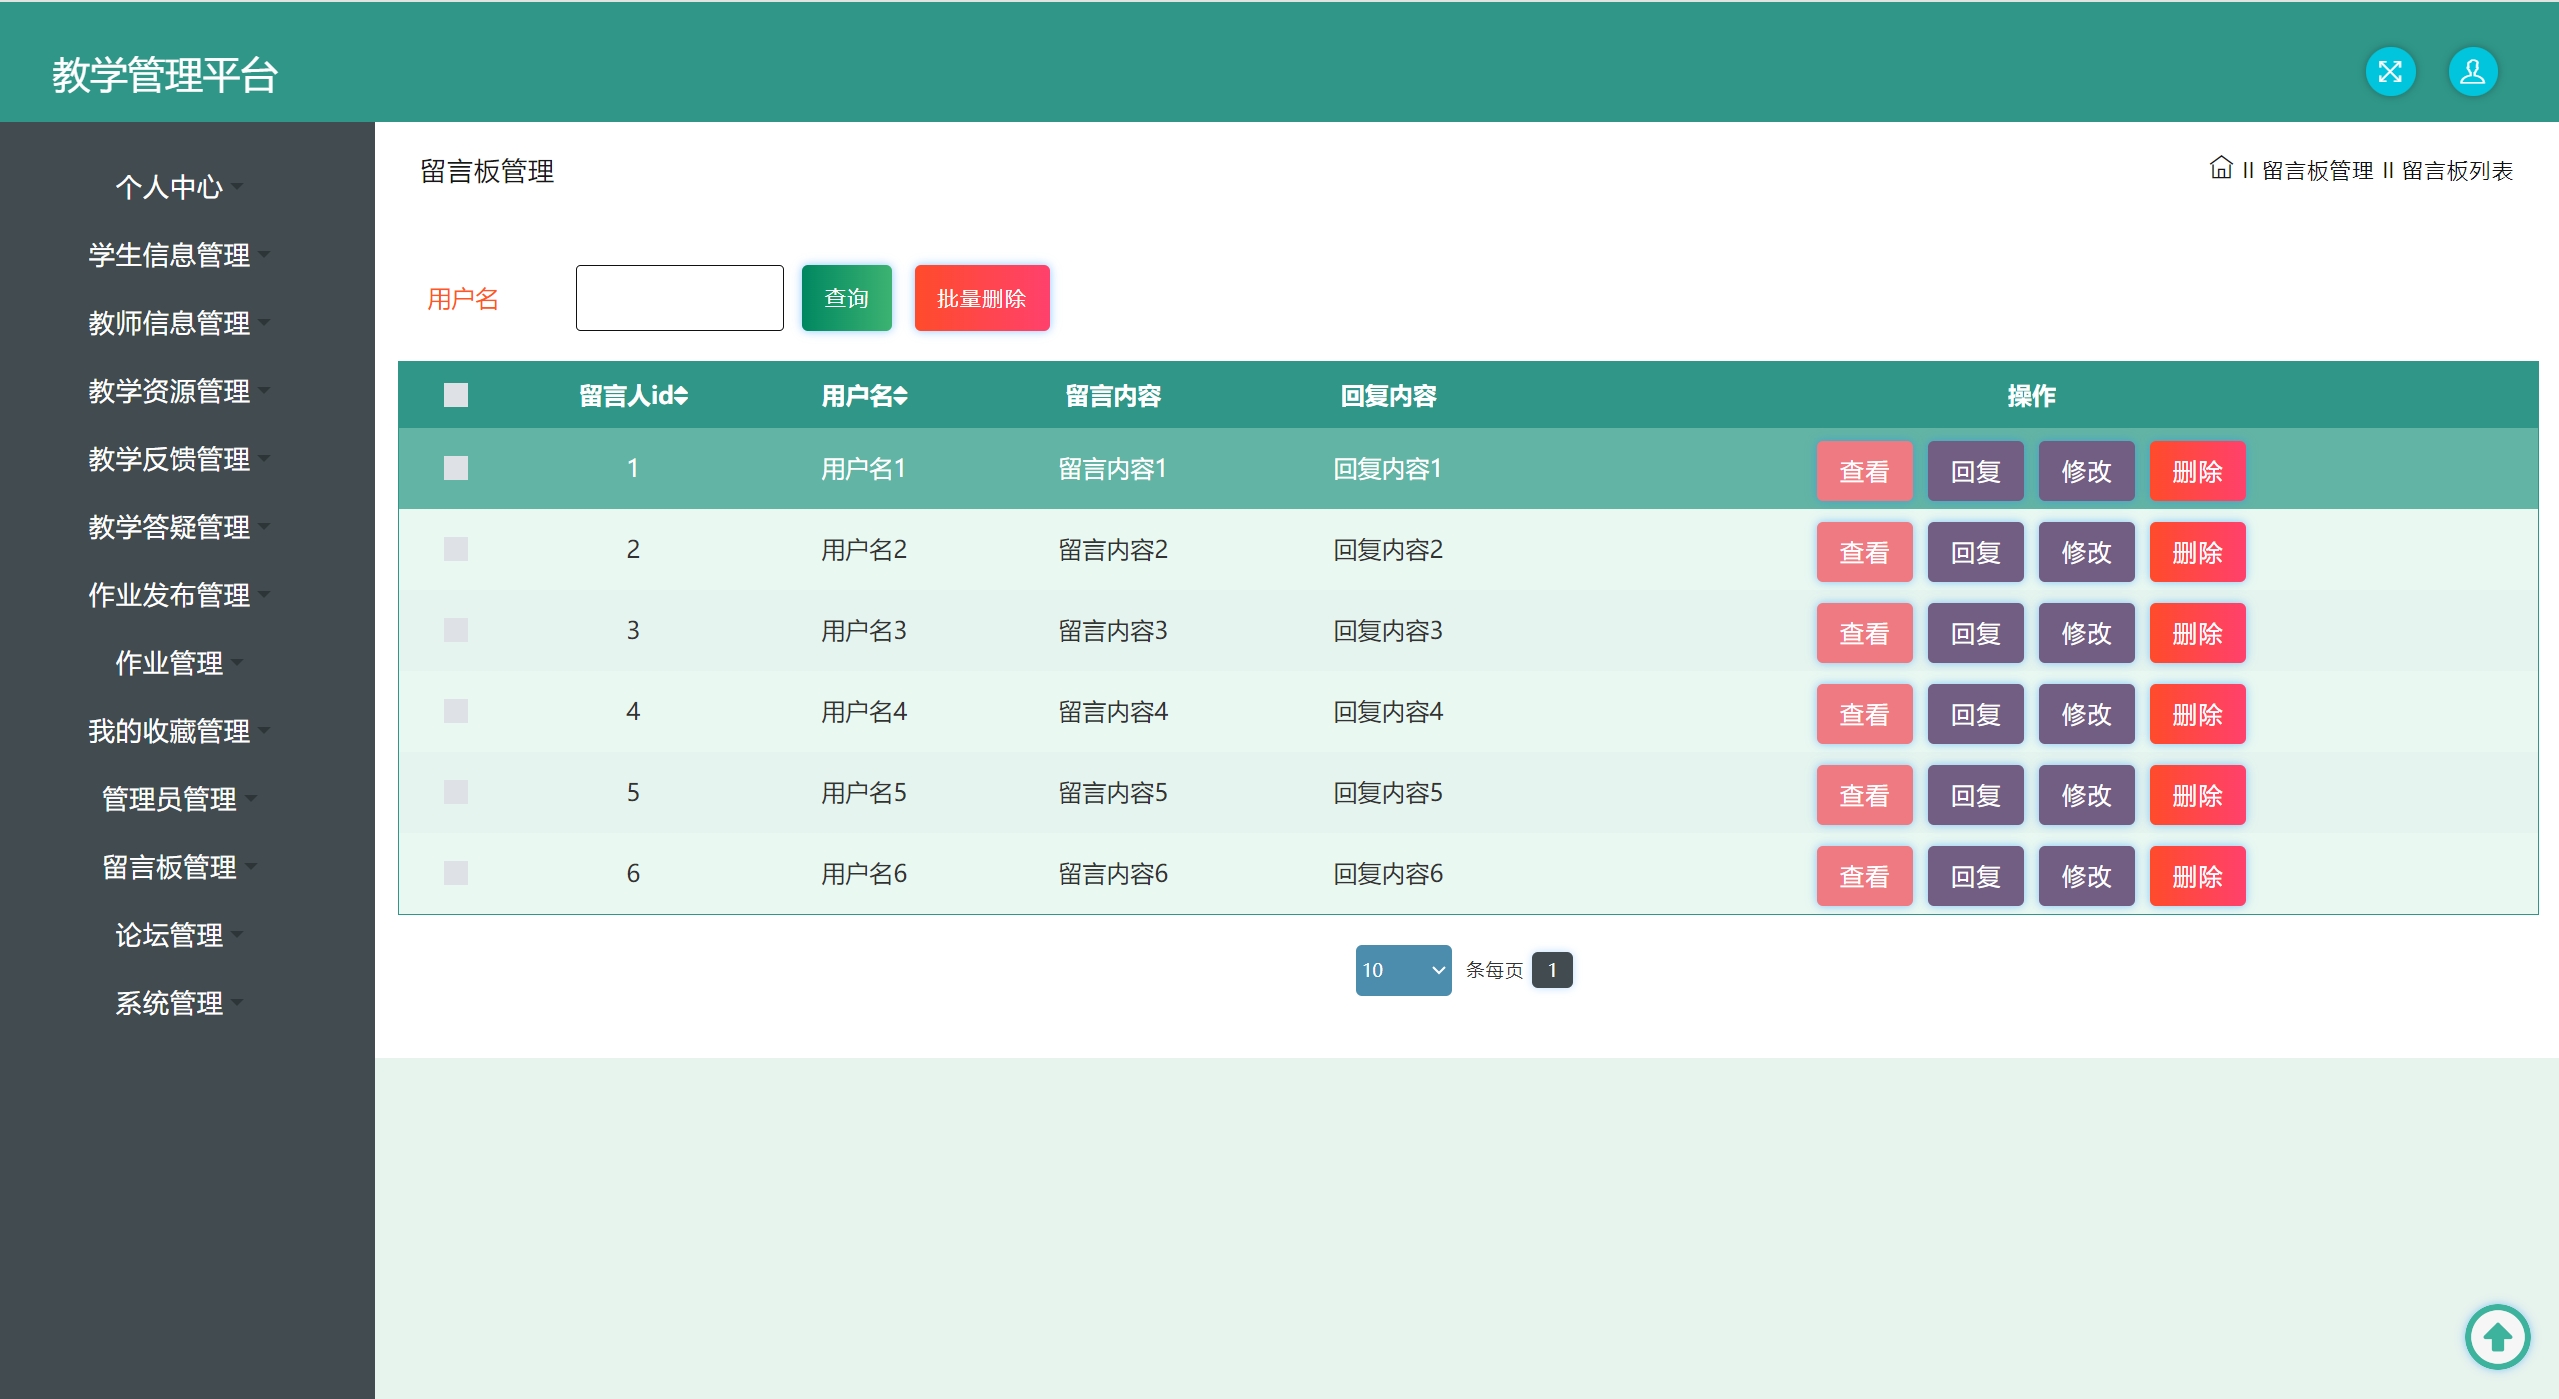Sort by 用户名 column arrows
This screenshot has height=1399, width=2559.
point(901,396)
